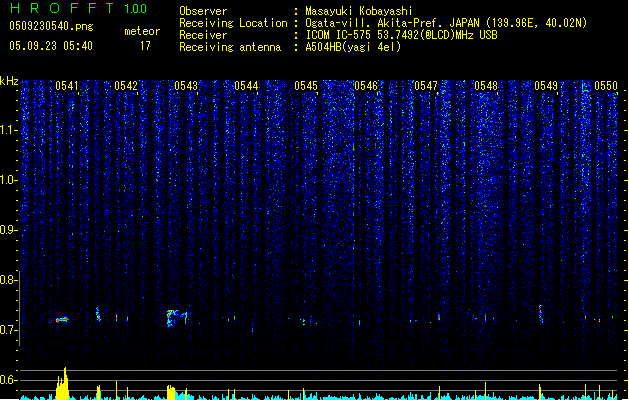629x400 pixels.
Task: Click the antenna A504HB(yagi 4el) text
Action: point(353,47)
